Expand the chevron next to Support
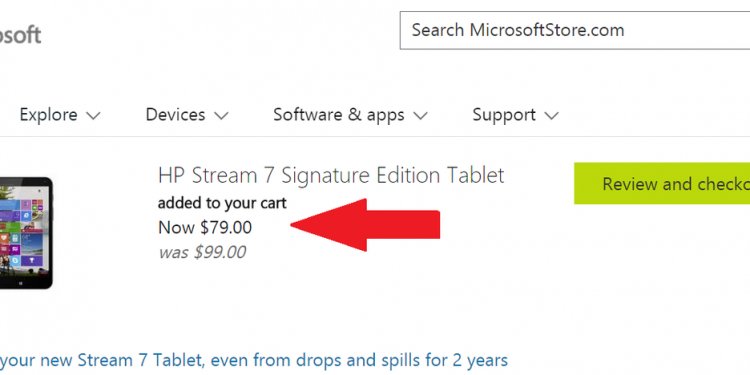Screen dimensions: 750x375 551,116
